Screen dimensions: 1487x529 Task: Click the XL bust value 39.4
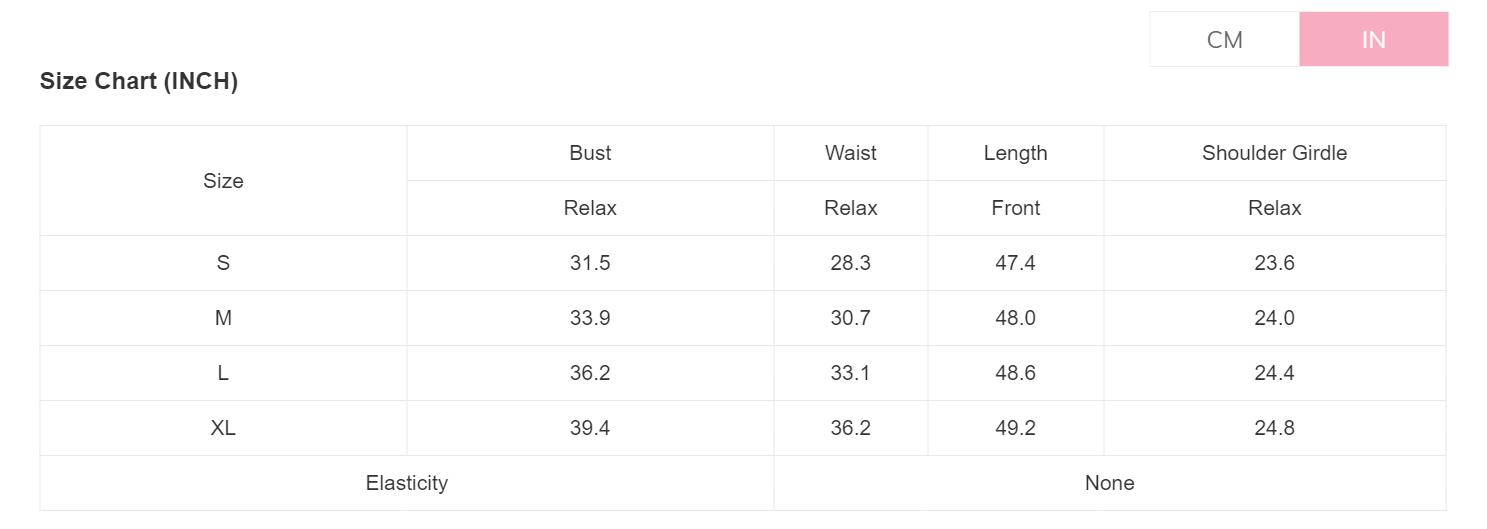tap(590, 428)
